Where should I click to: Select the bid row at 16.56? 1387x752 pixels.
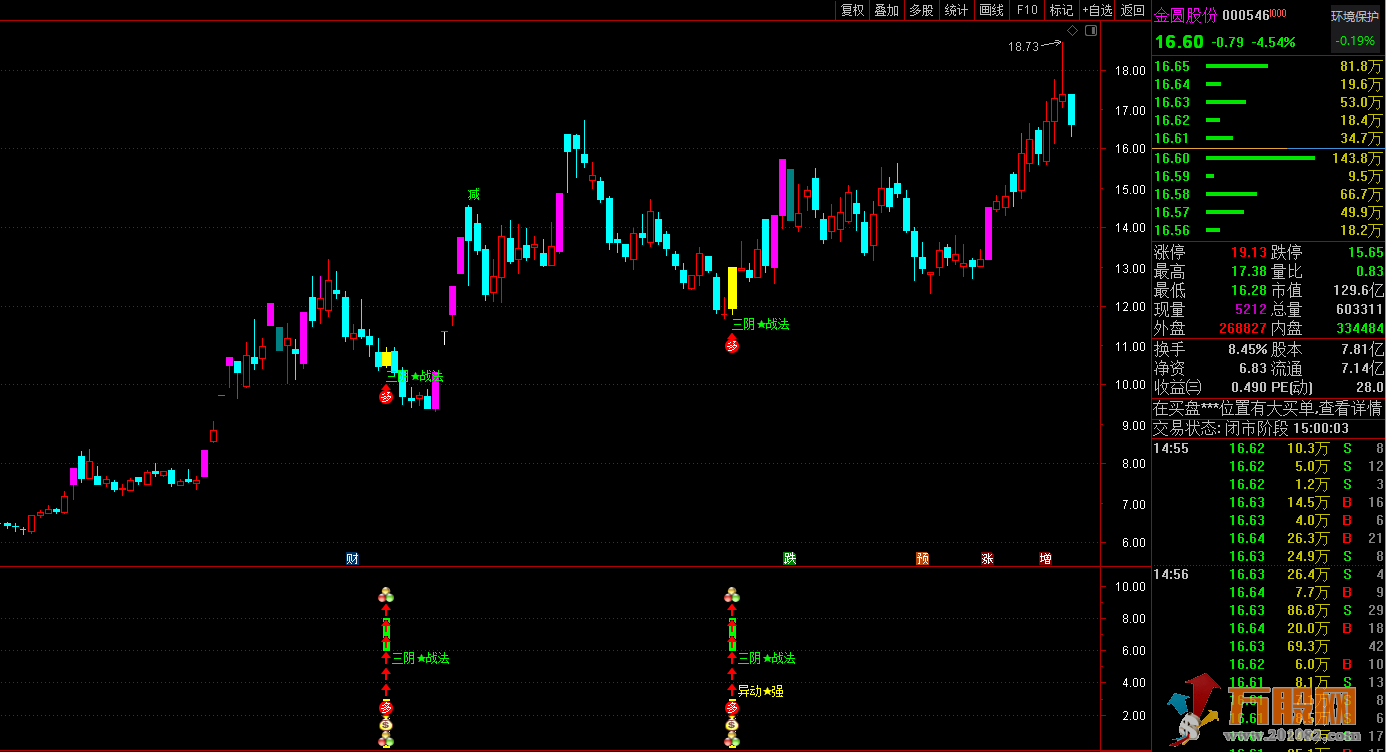pyautogui.click(x=1268, y=230)
